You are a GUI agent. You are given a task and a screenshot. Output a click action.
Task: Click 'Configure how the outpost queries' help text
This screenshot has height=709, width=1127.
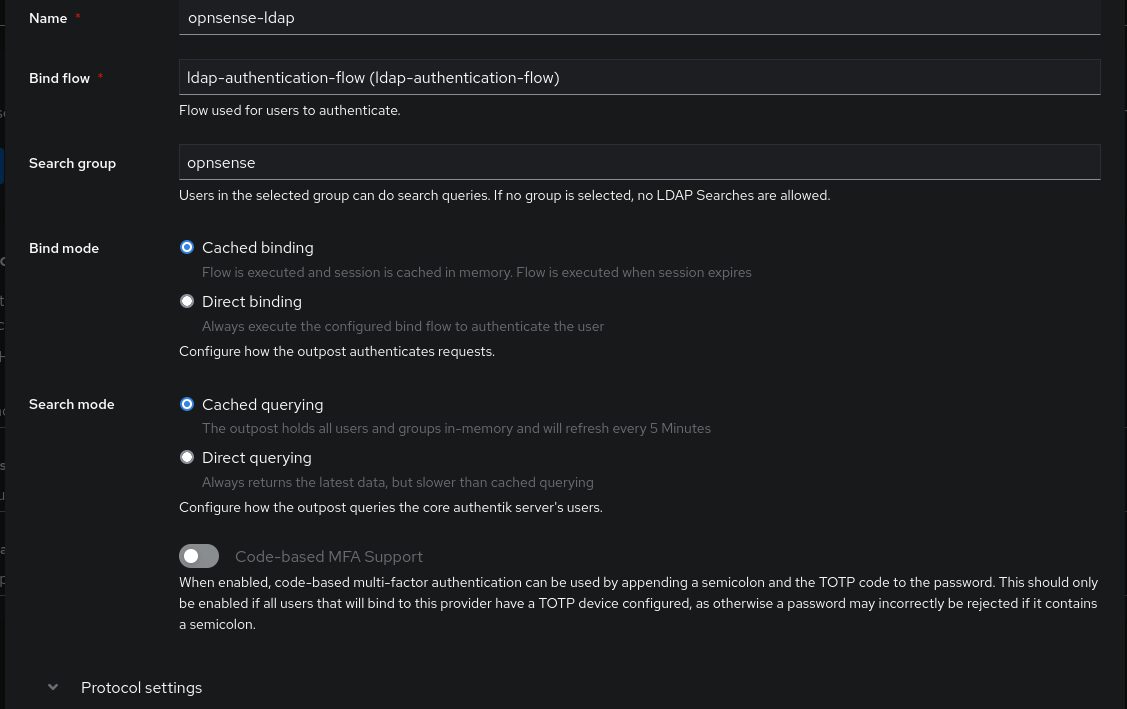click(x=391, y=507)
